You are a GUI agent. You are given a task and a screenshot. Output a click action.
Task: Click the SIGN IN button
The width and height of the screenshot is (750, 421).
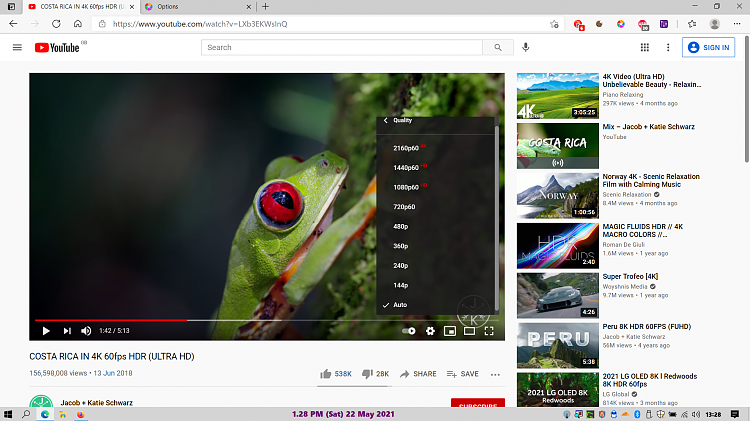click(708, 47)
